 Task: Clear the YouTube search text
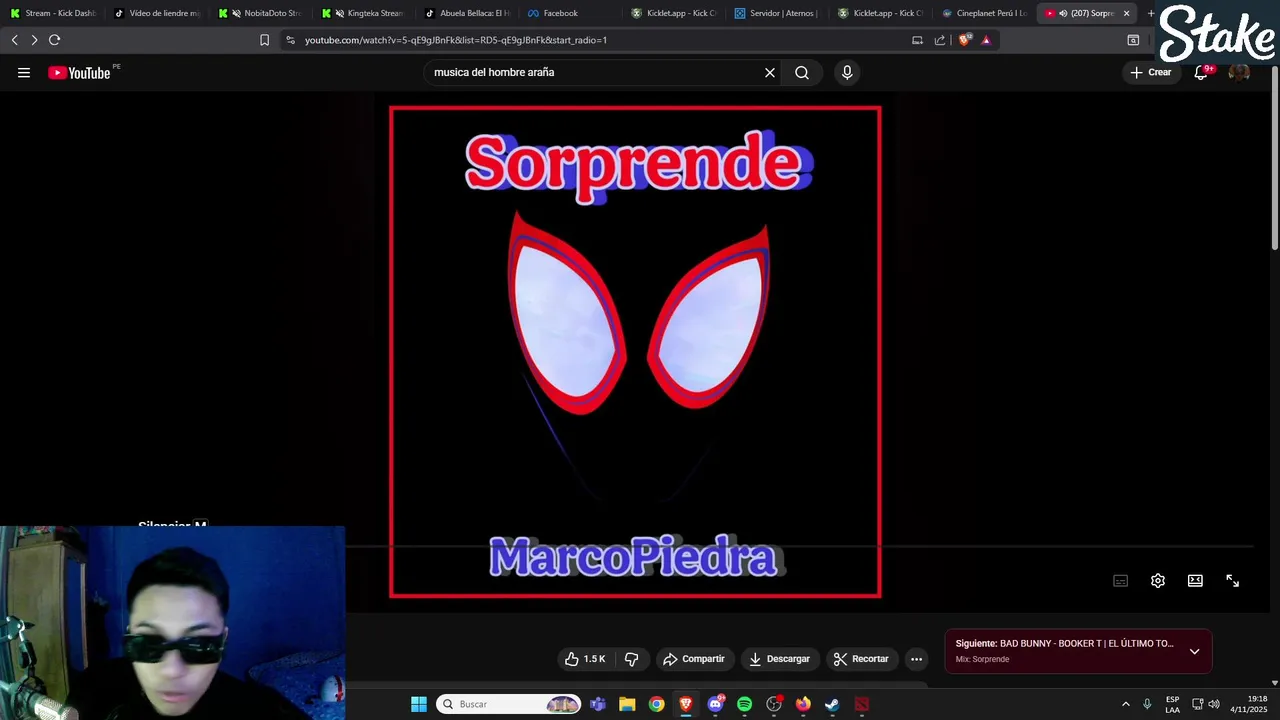(x=770, y=72)
